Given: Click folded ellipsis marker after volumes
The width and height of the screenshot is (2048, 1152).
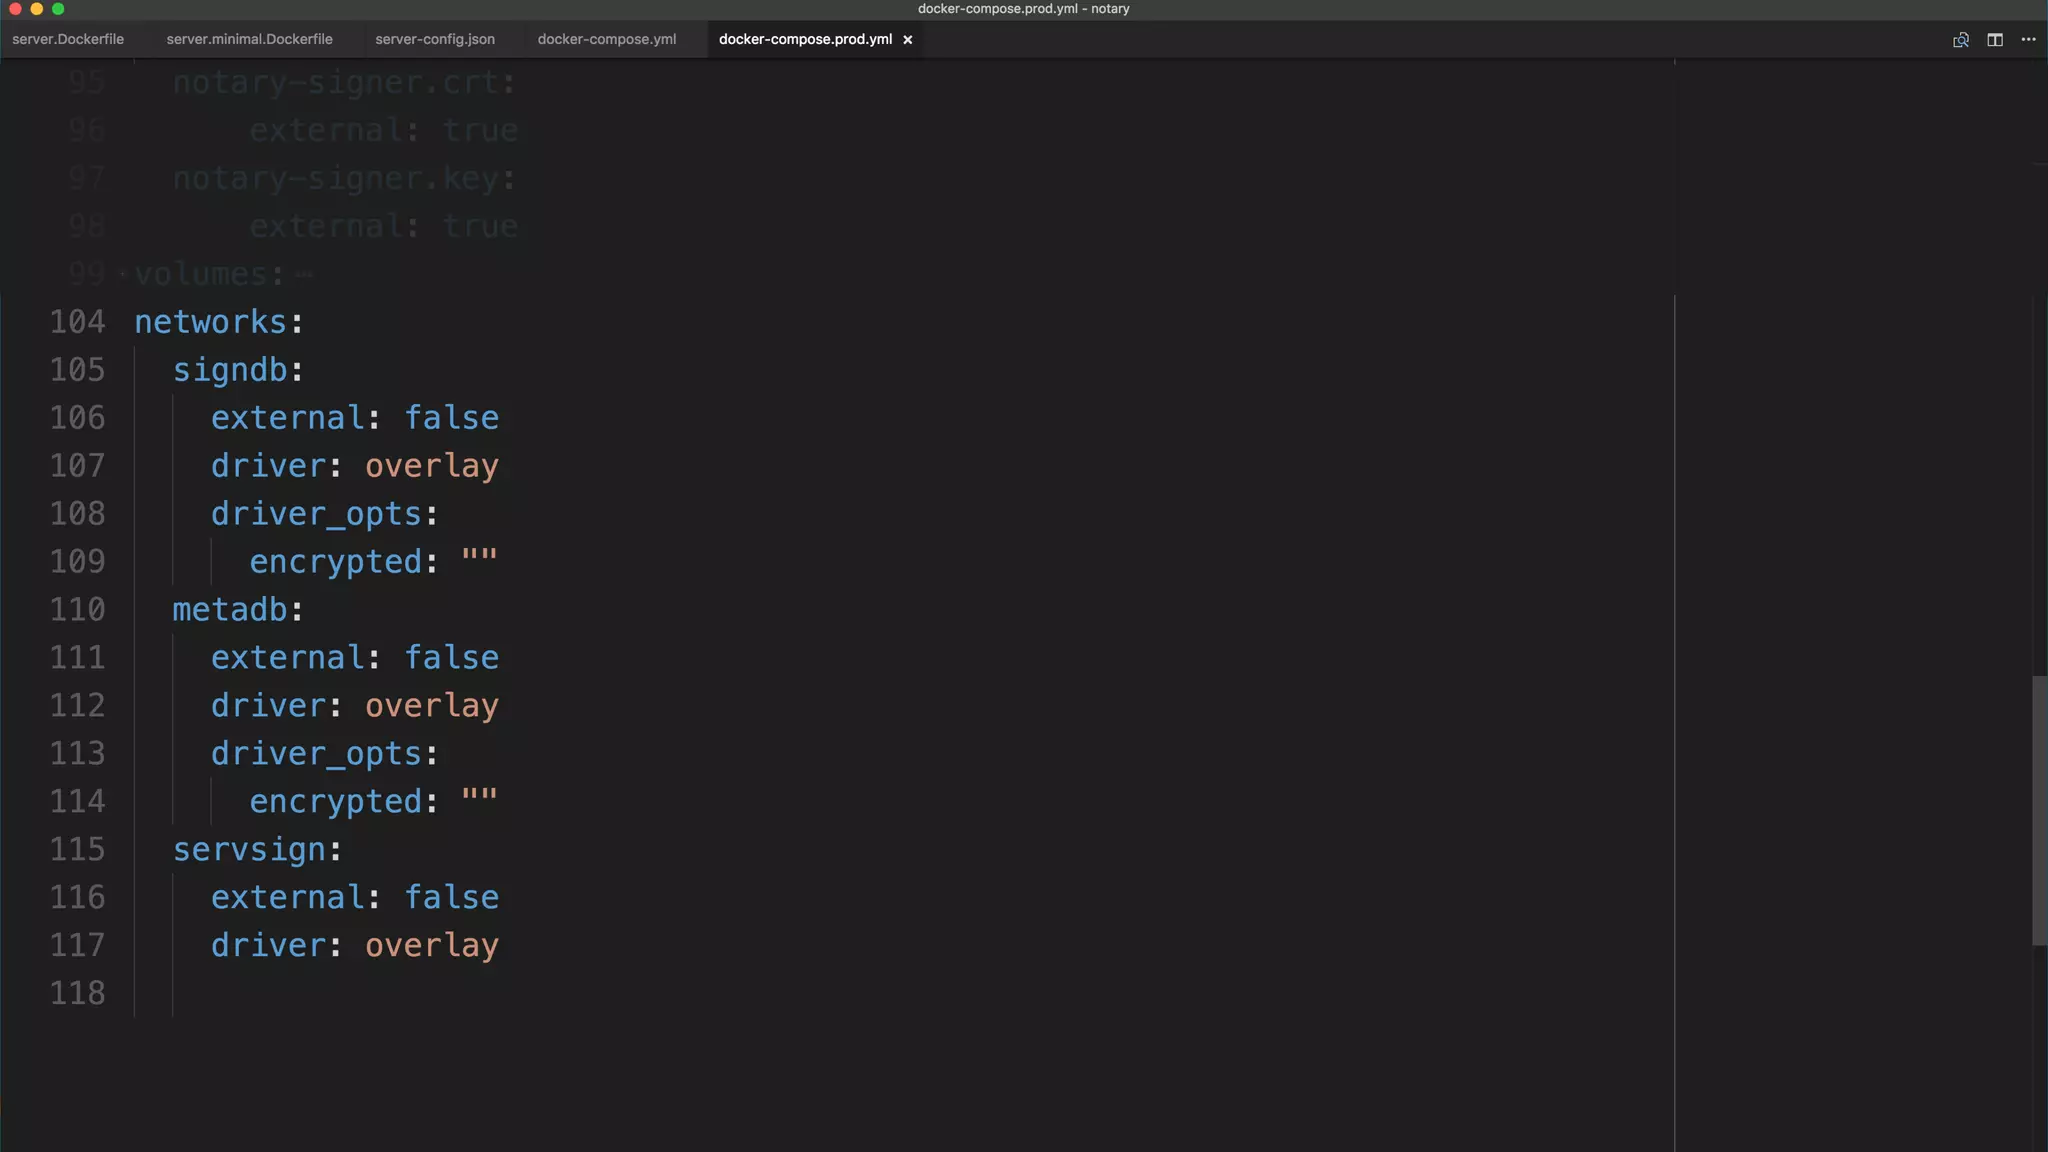Looking at the screenshot, I should pos(305,274).
